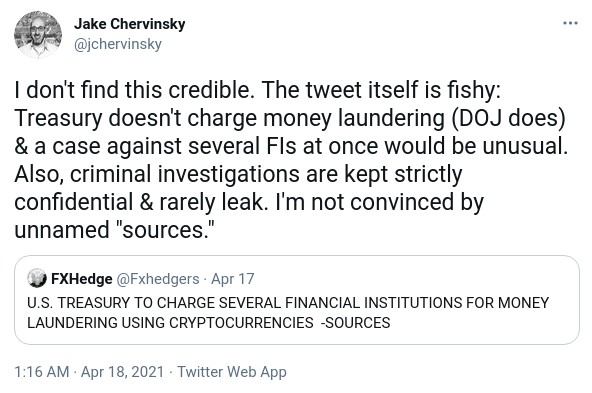
Task: Click the FXHedge avatar in quoted tweet
Action: (x=37, y=279)
